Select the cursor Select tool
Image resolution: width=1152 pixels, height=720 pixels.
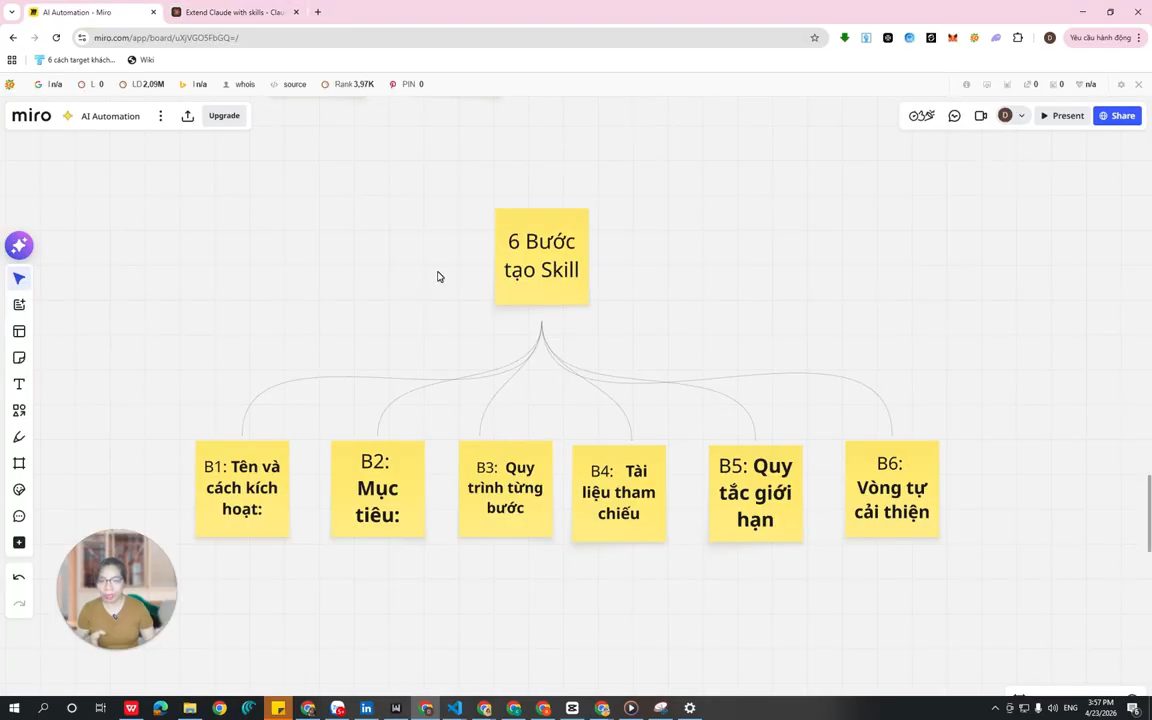tap(19, 278)
